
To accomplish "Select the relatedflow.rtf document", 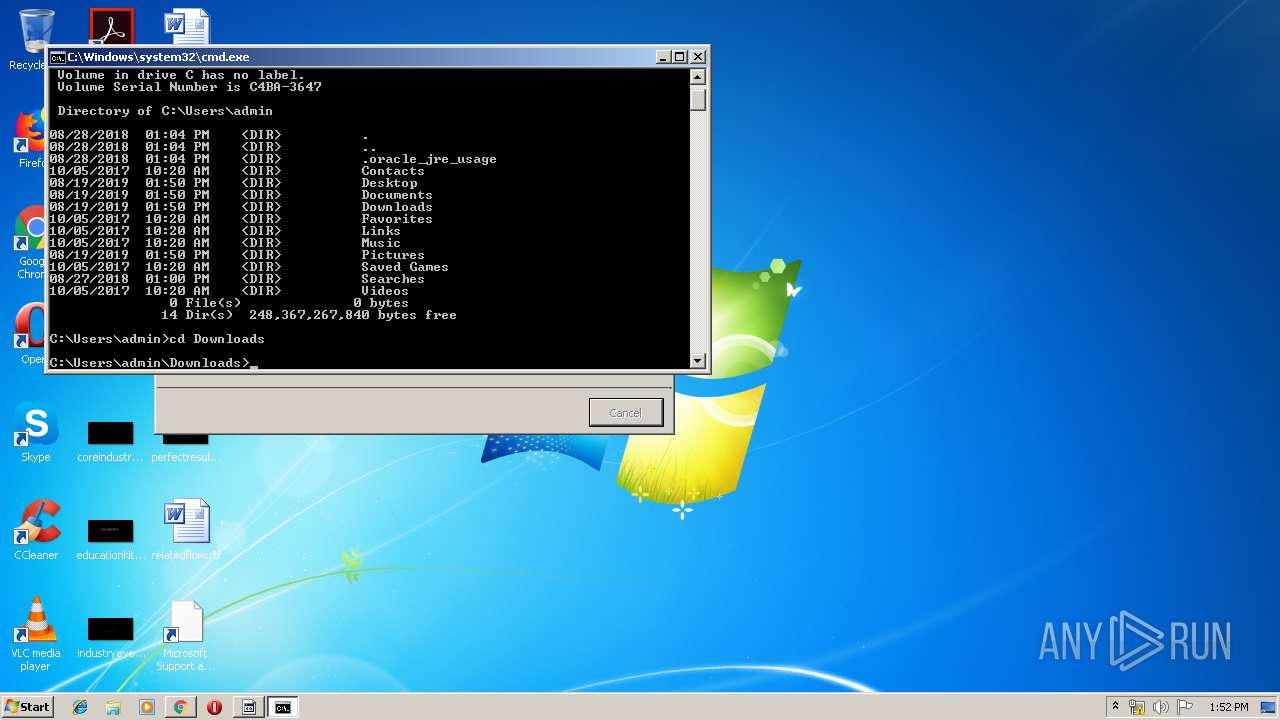I will pyautogui.click(x=186, y=530).
